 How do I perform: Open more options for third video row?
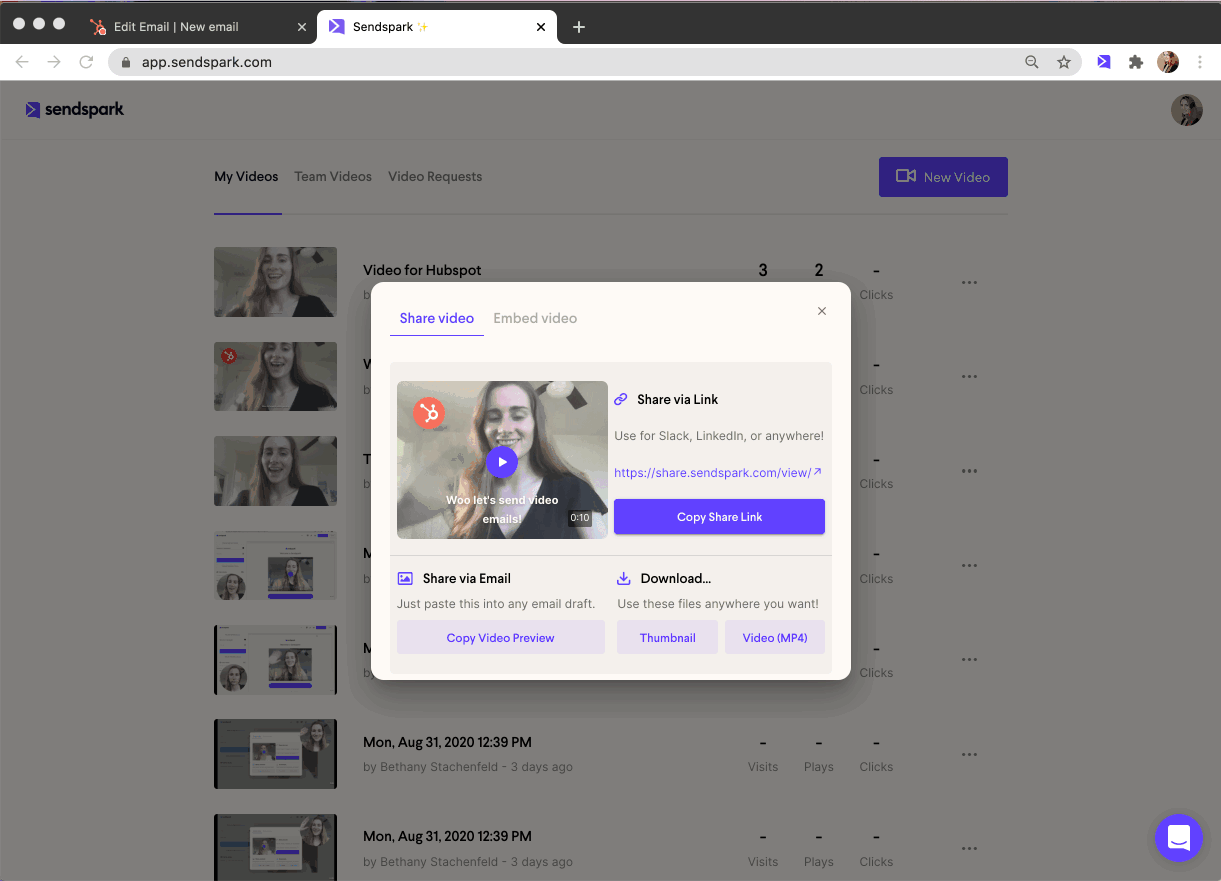[969, 471]
